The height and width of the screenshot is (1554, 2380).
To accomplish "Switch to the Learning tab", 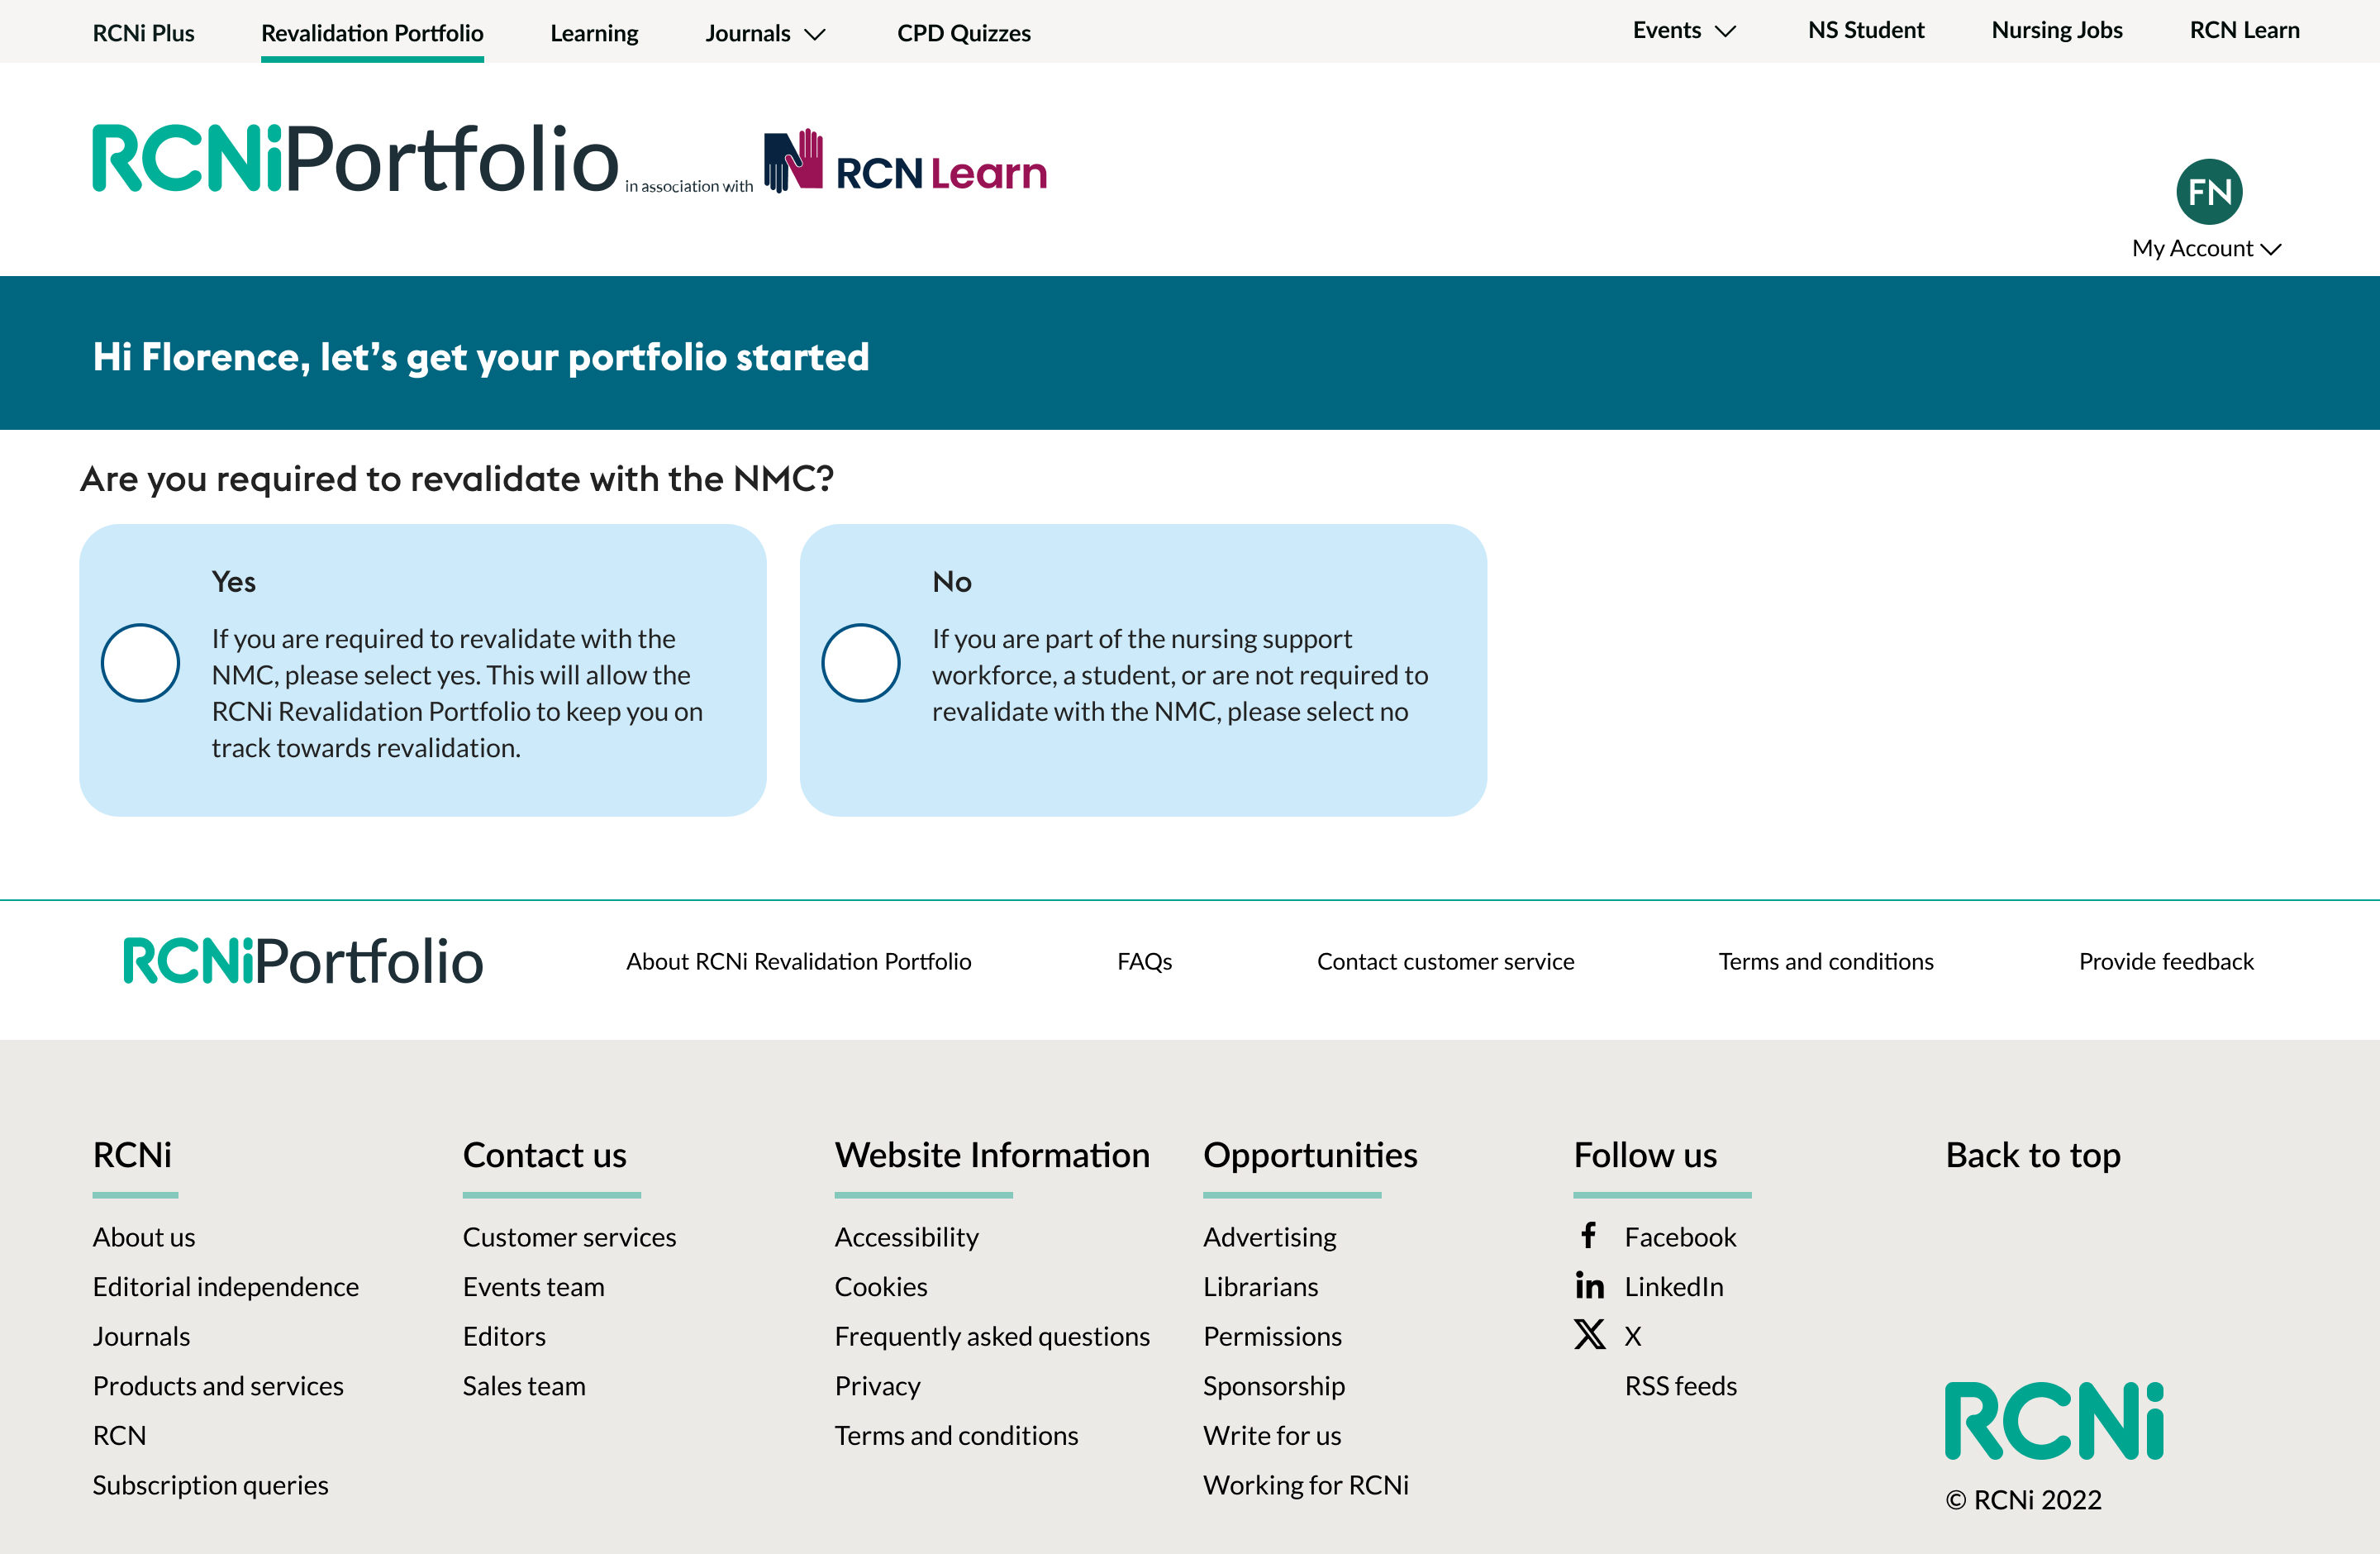I will pos(594,32).
